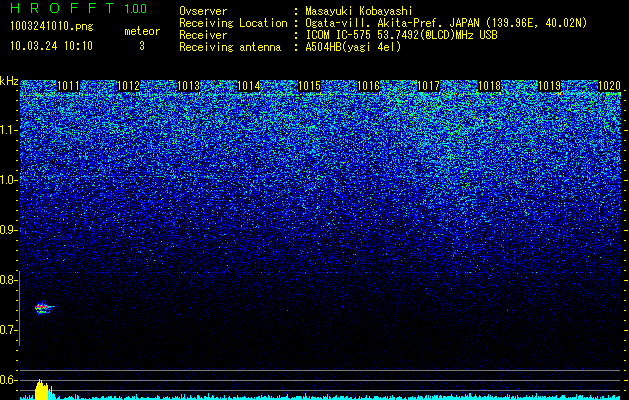Image resolution: width=629 pixels, height=400 pixels.
Task: Click filename 1003241010.png
Action: click(52, 26)
